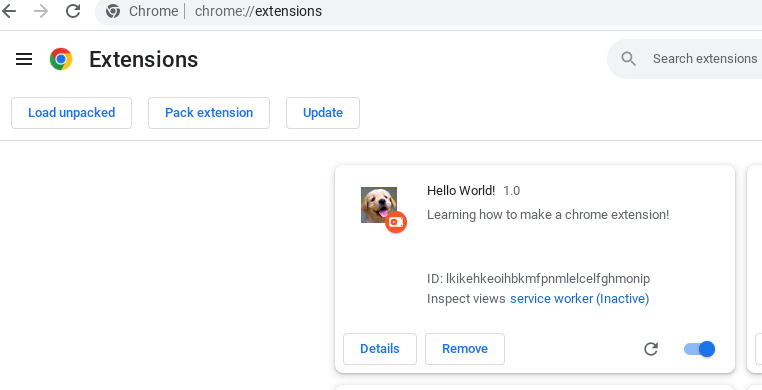The image size is (762, 390).
Task: Reload the Hello World extension
Action: pyautogui.click(x=651, y=349)
